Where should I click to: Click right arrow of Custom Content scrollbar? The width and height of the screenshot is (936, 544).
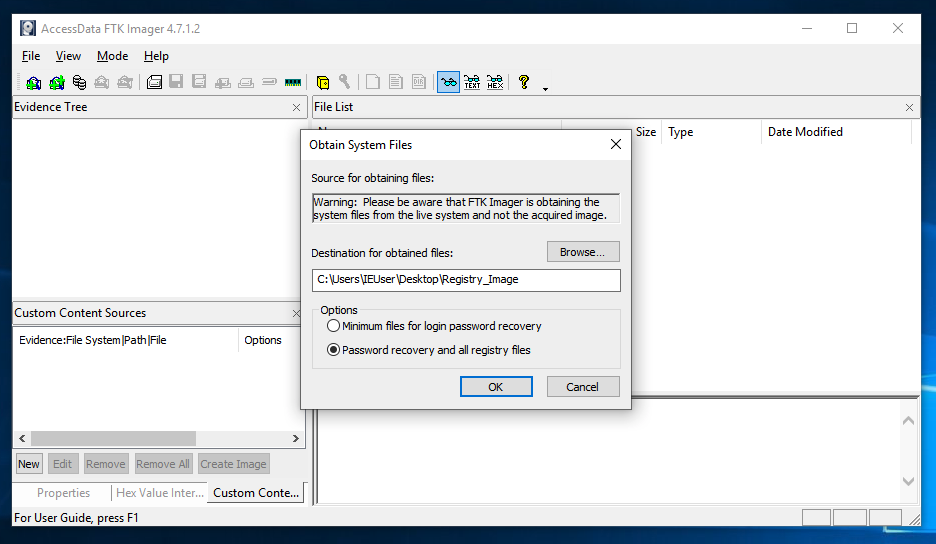pos(295,438)
